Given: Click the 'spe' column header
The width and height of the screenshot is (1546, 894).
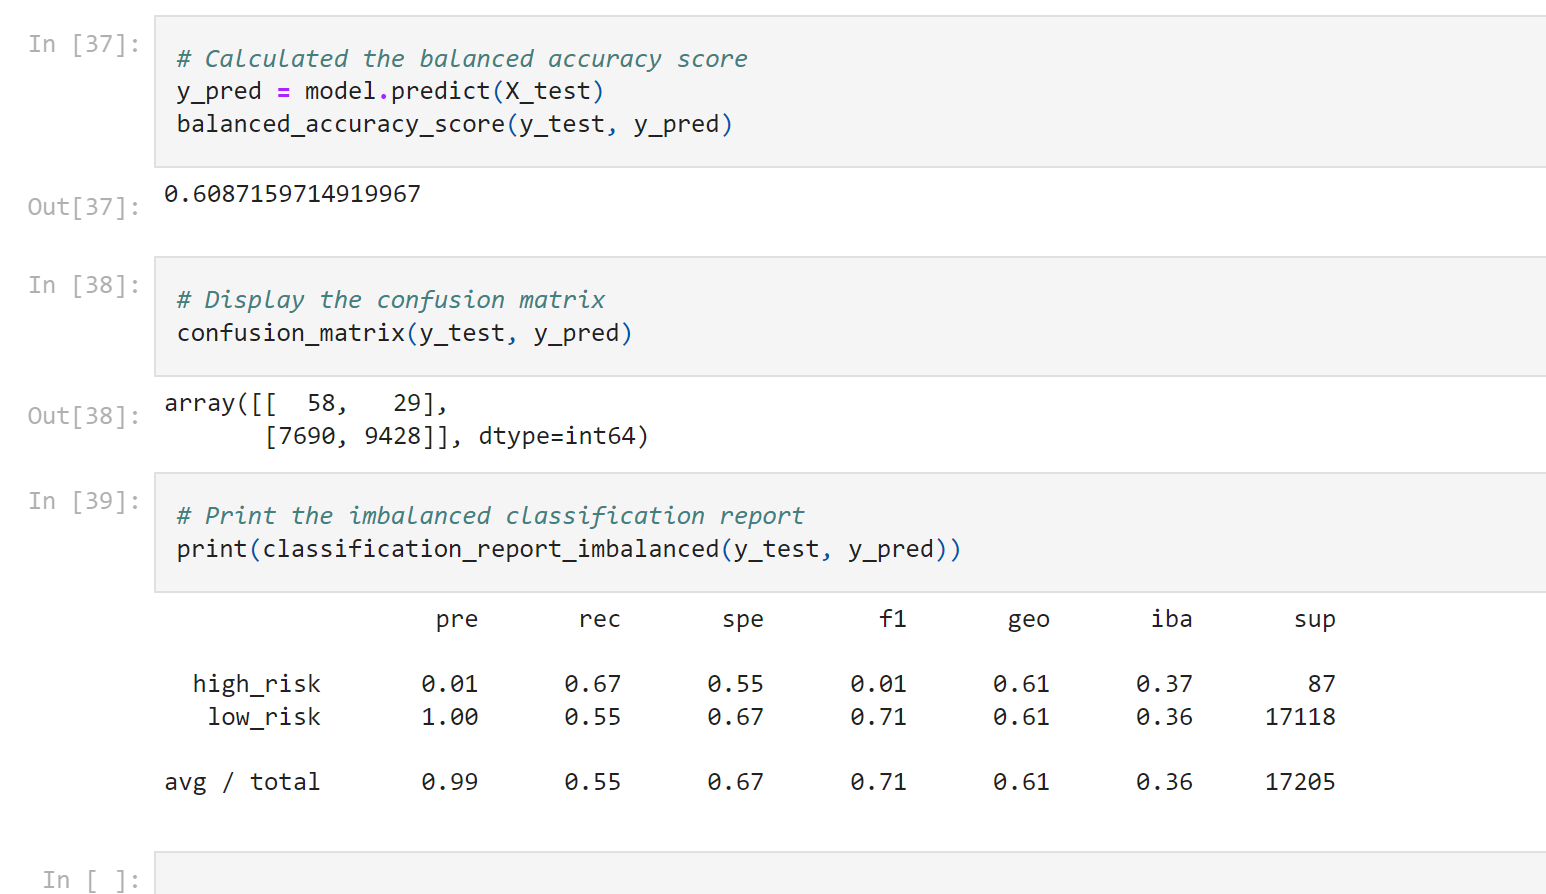Looking at the screenshot, I should tap(743, 620).
